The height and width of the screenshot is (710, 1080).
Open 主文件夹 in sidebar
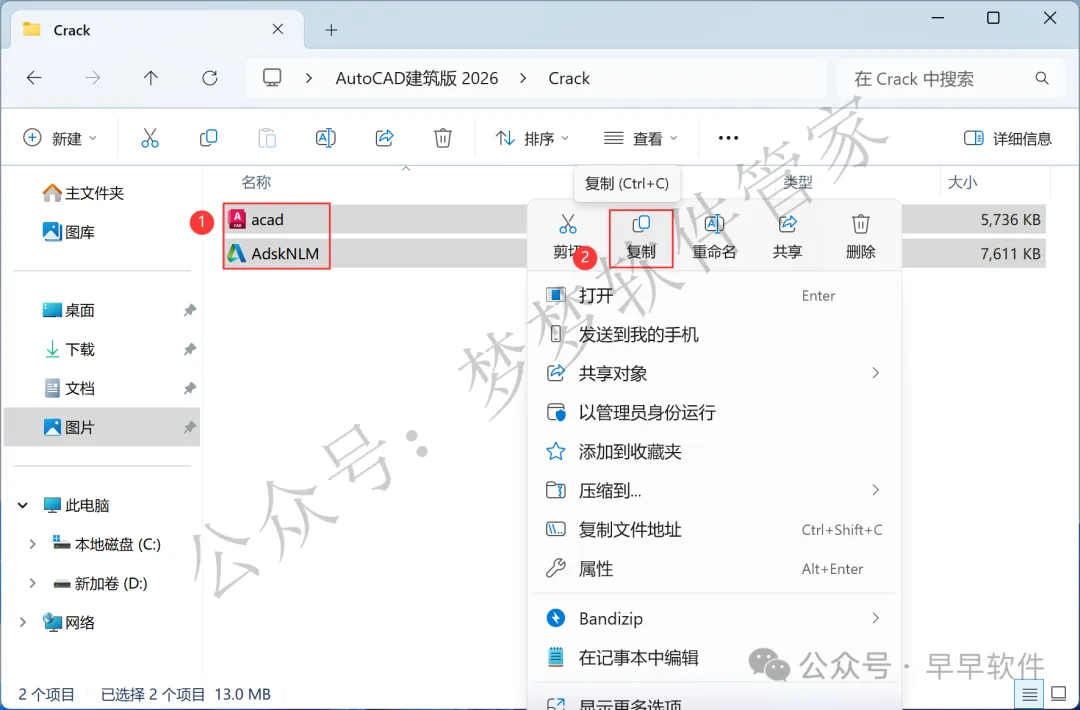[83, 194]
